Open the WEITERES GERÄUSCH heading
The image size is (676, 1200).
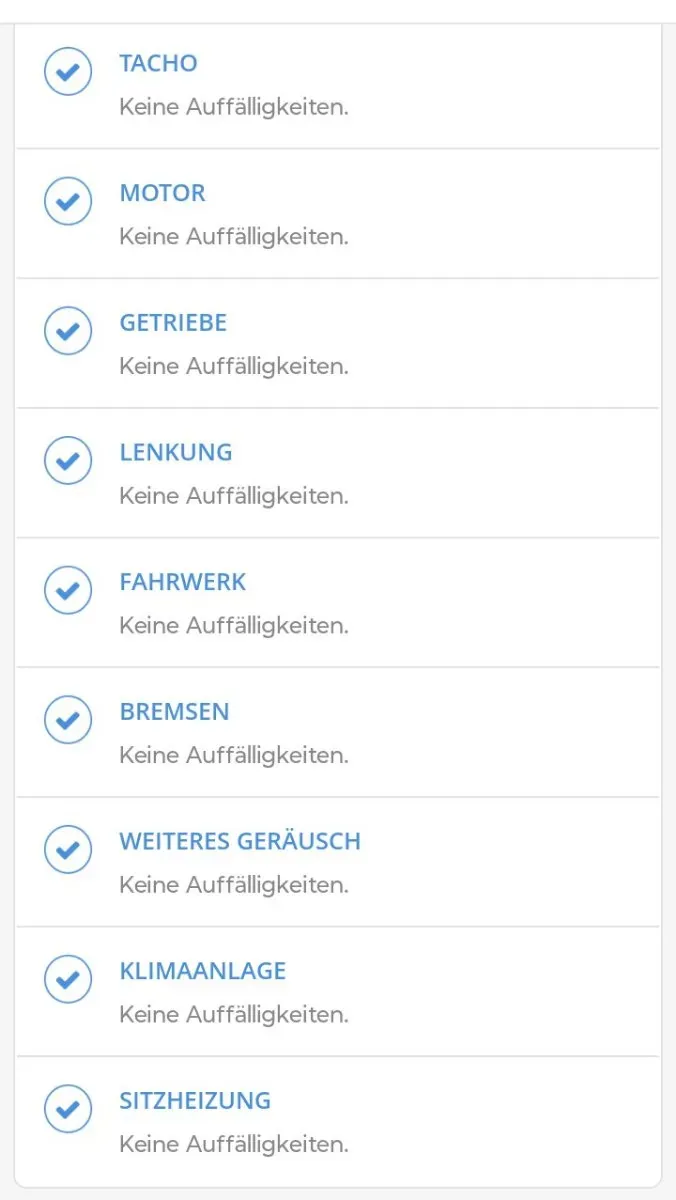240,841
